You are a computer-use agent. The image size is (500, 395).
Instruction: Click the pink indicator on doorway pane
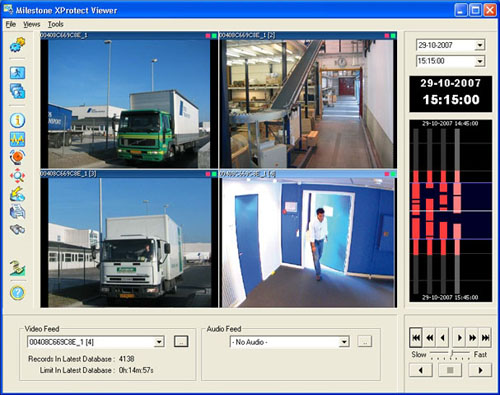387,174
